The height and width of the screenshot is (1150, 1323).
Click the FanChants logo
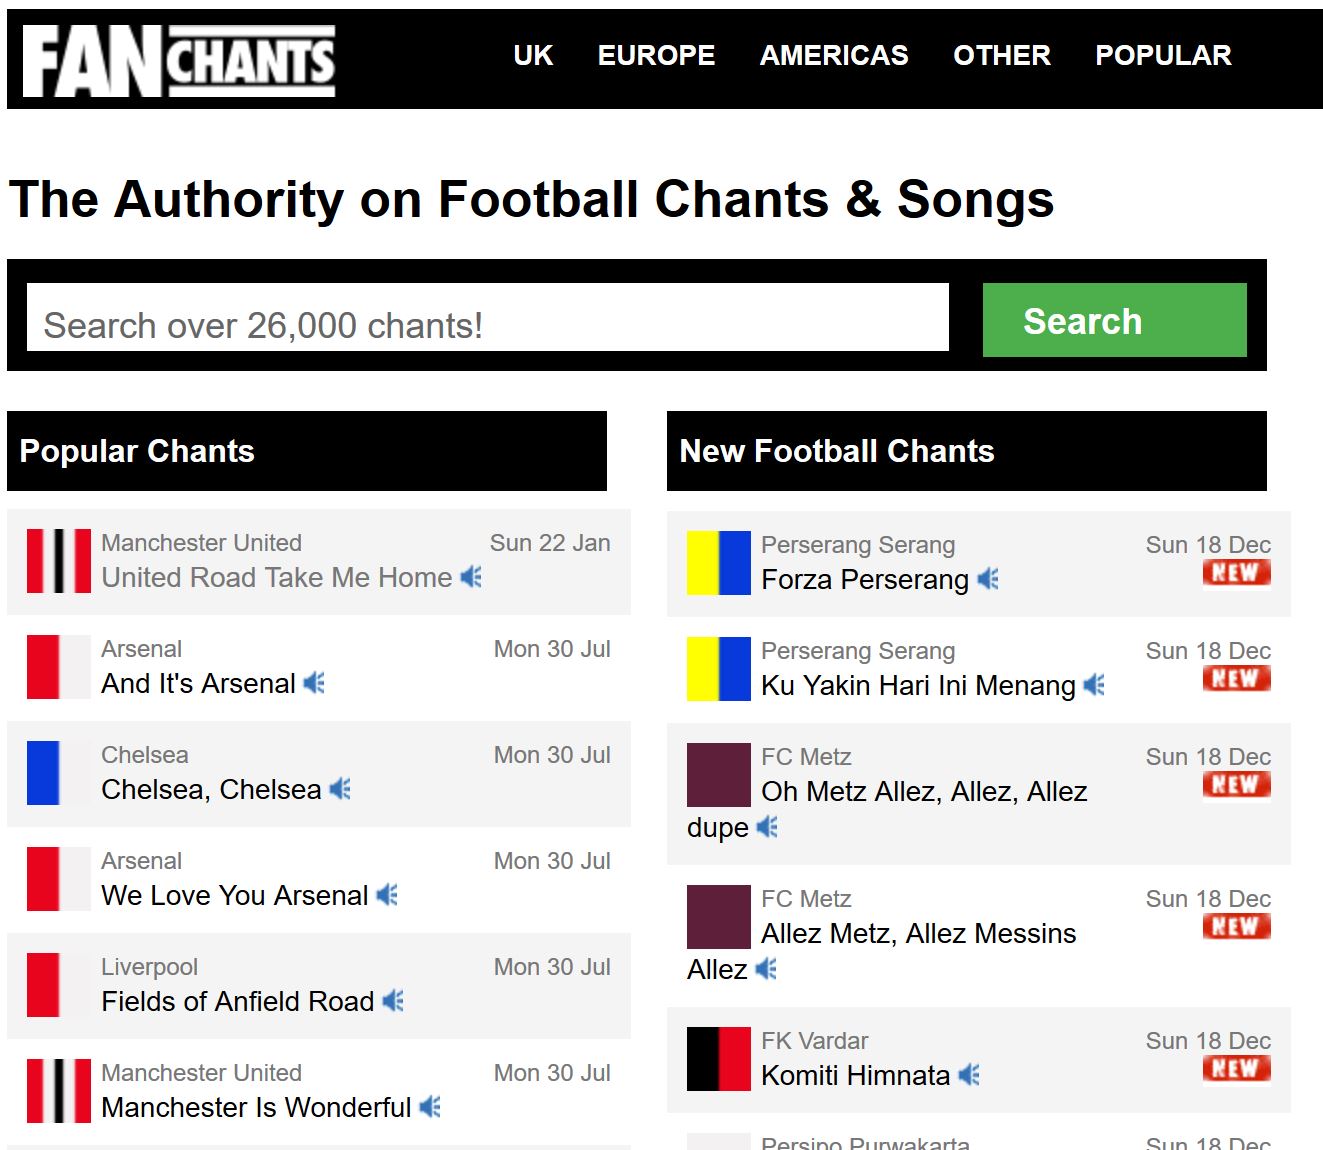click(179, 61)
